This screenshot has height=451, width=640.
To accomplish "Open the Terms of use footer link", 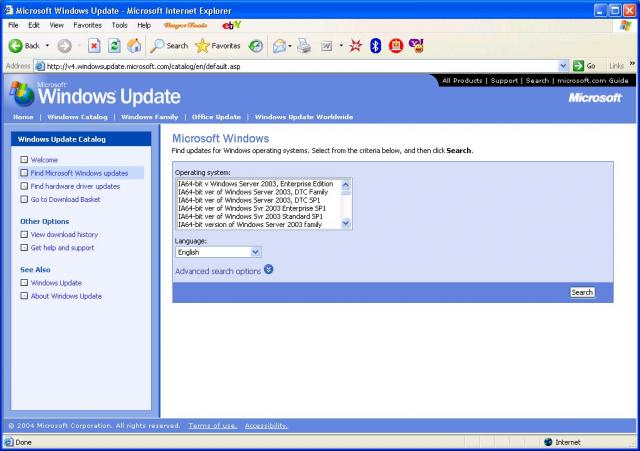I will point(212,426).
